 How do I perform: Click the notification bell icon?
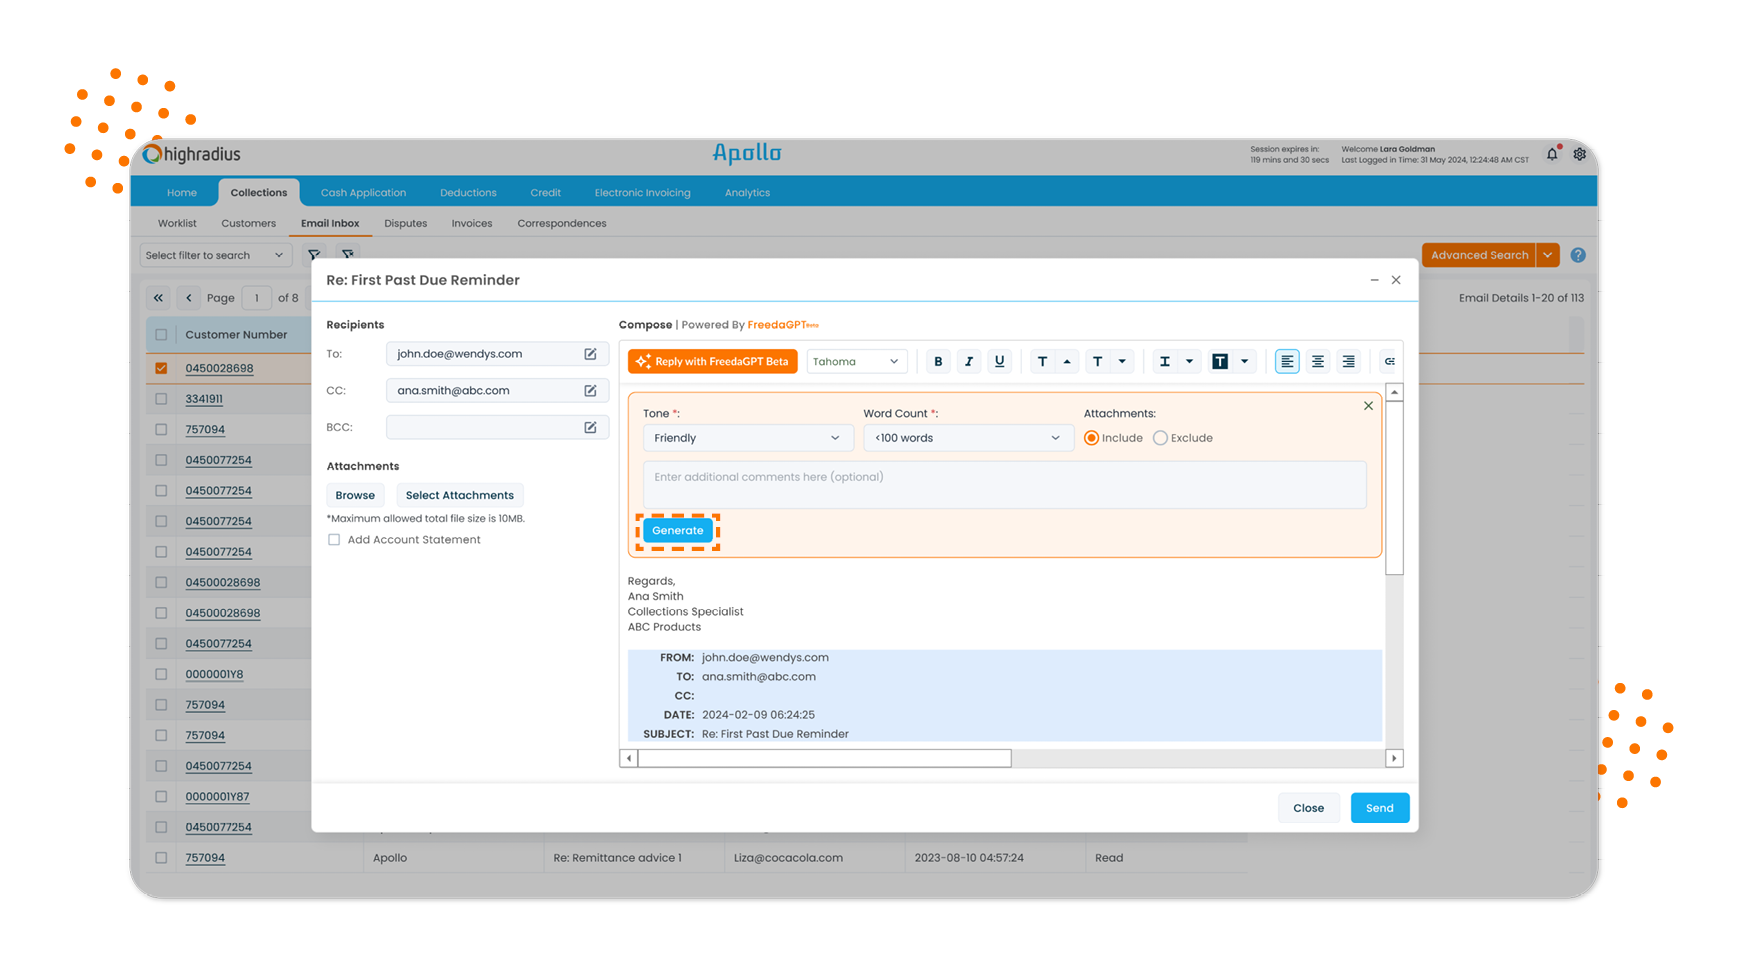tap(1552, 154)
